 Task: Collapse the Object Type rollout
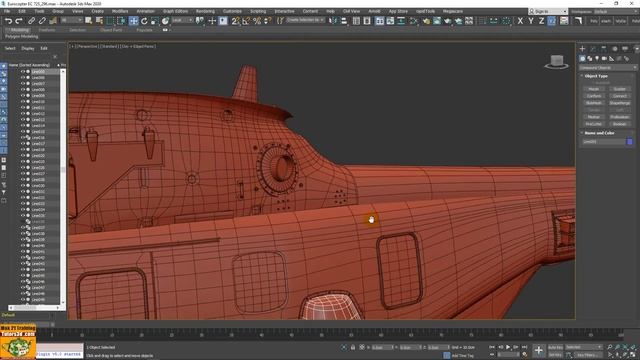tap(596, 76)
